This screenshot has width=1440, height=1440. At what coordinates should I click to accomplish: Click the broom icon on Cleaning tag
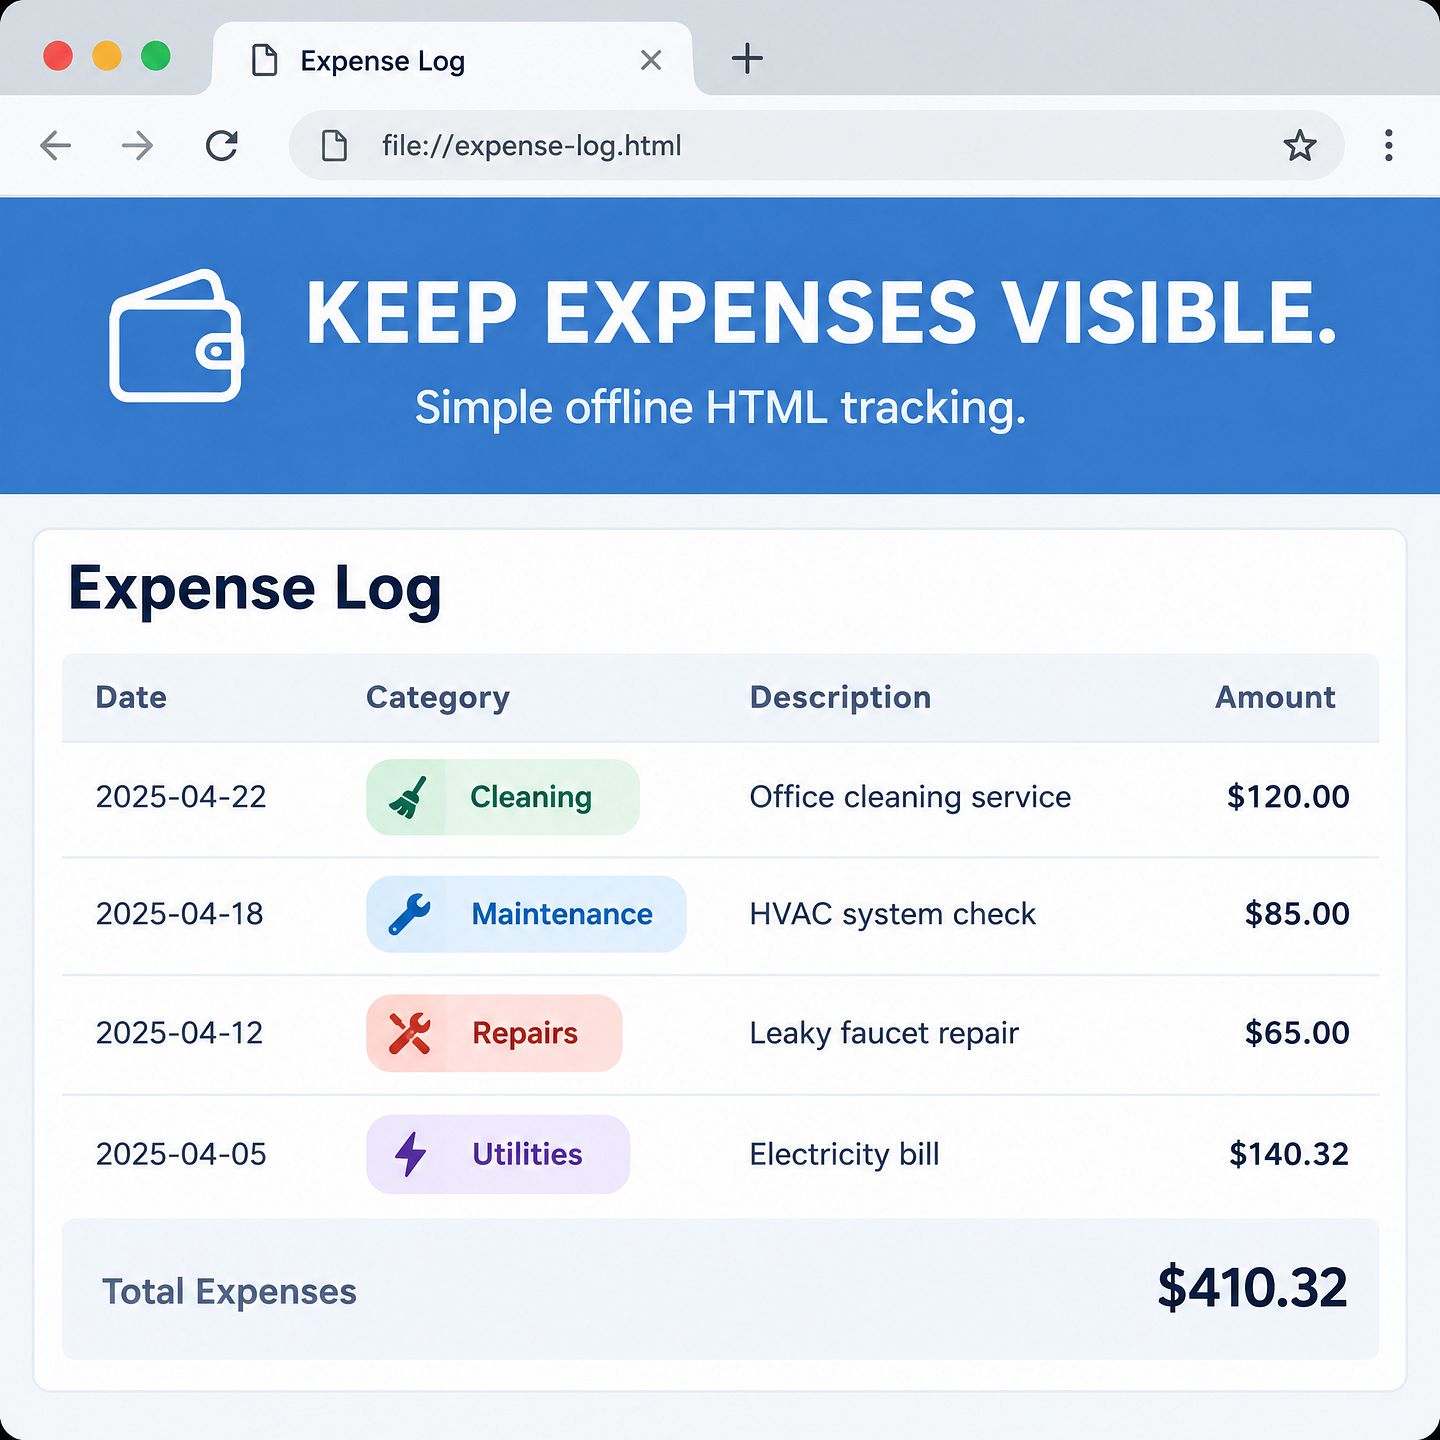pos(407,798)
